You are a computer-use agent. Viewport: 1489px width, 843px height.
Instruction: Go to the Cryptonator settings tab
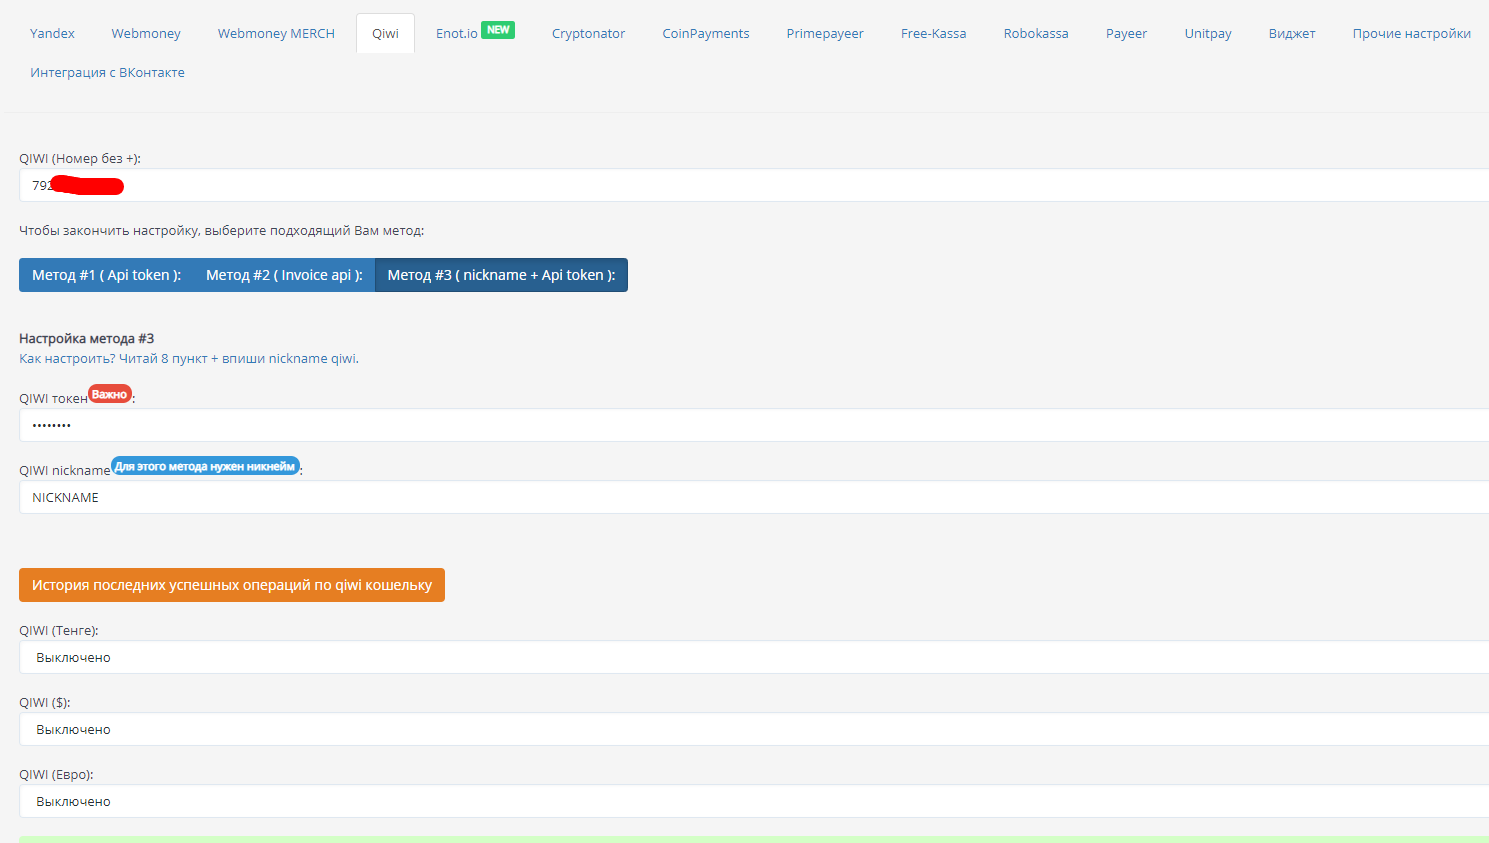pos(588,33)
